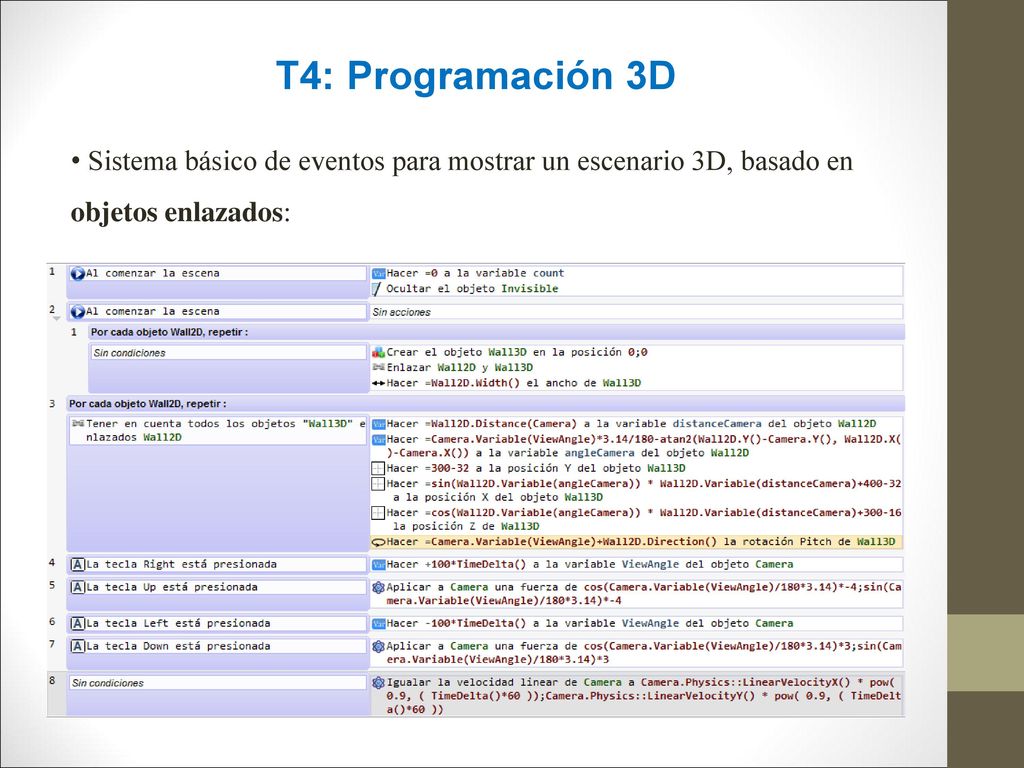Click width arrows icon beside 'Hacer =Wall2D.Width()'
Viewport: 1024px width, 768px height.
click(x=378, y=383)
